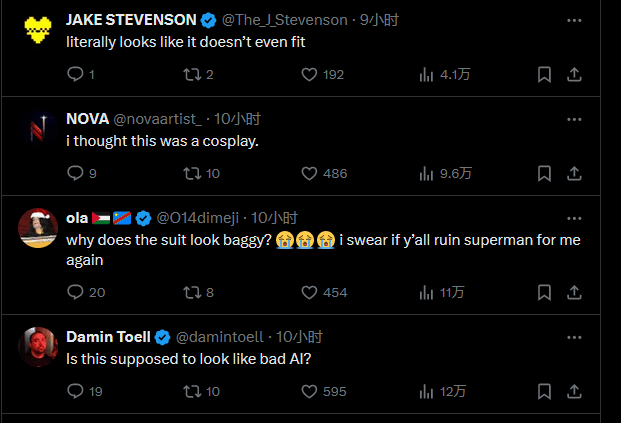Retweet Jake Stevenson's tweet
The image size is (621, 423).
point(191,74)
